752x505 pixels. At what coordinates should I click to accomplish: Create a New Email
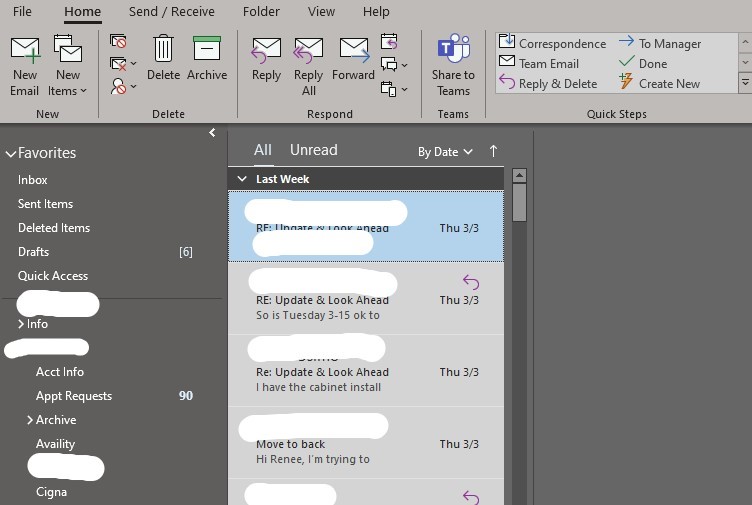pos(25,66)
